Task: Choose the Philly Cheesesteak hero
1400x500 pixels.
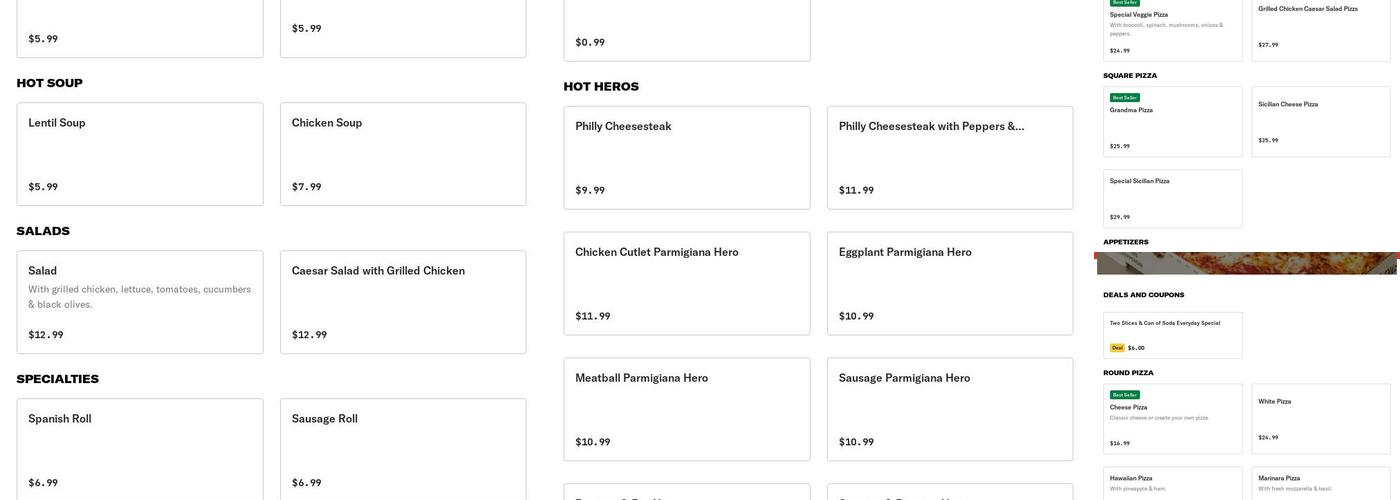Action: click(x=687, y=158)
